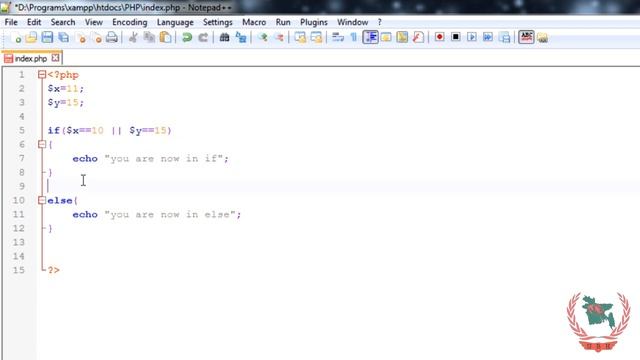The height and width of the screenshot is (360, 640).
Task: Click the Open file folder icon
Action: (x=31, y=38)
